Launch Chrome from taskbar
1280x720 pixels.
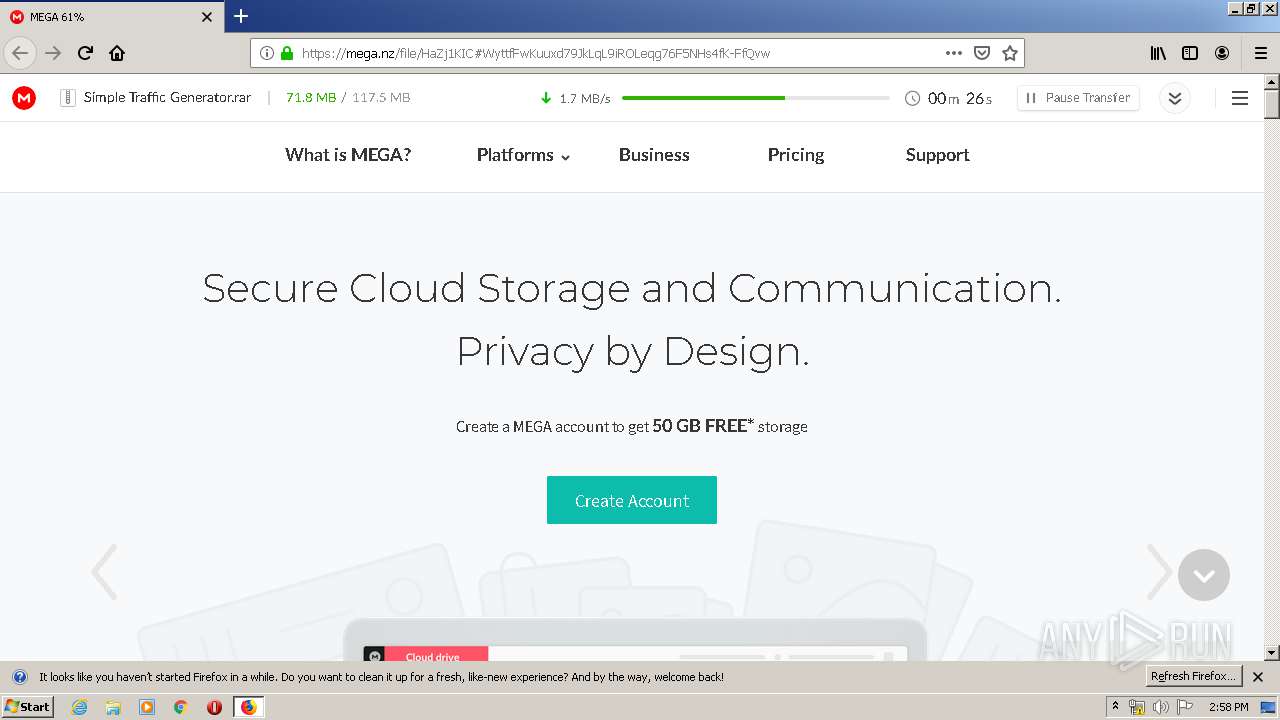pyautogui.click(x=181, y=707)
